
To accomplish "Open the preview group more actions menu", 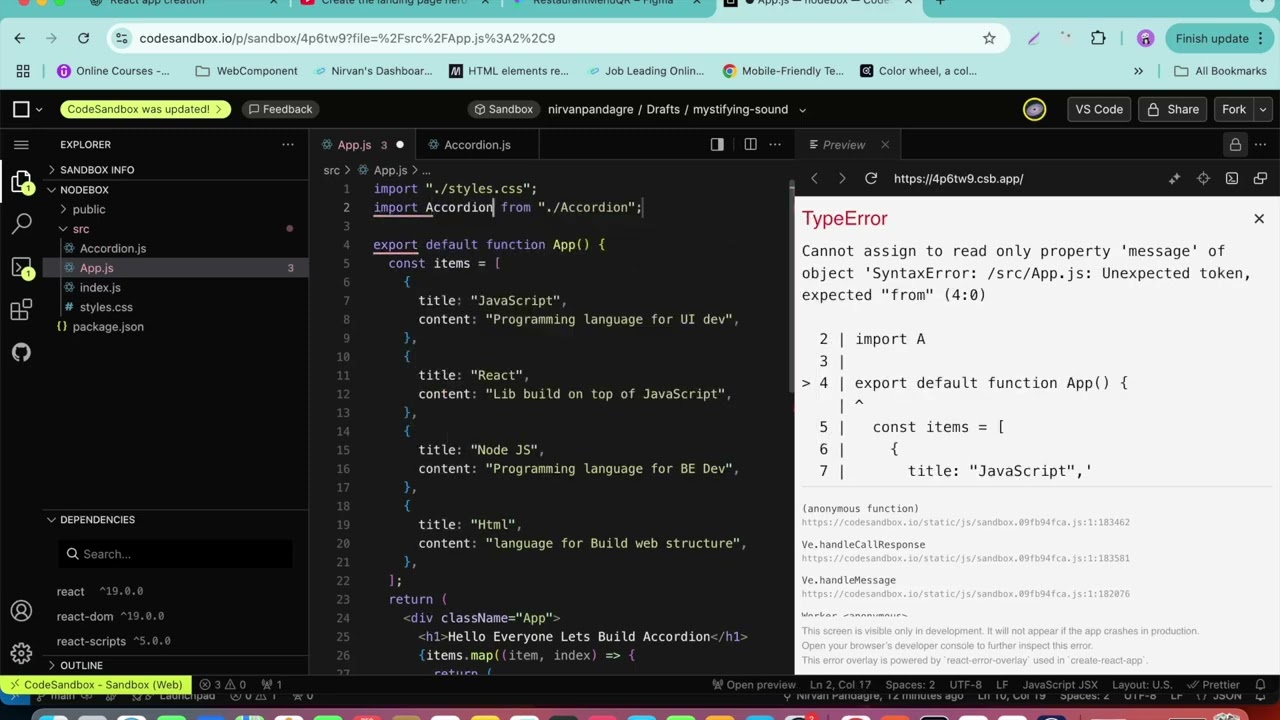I will pos(1261,145).
